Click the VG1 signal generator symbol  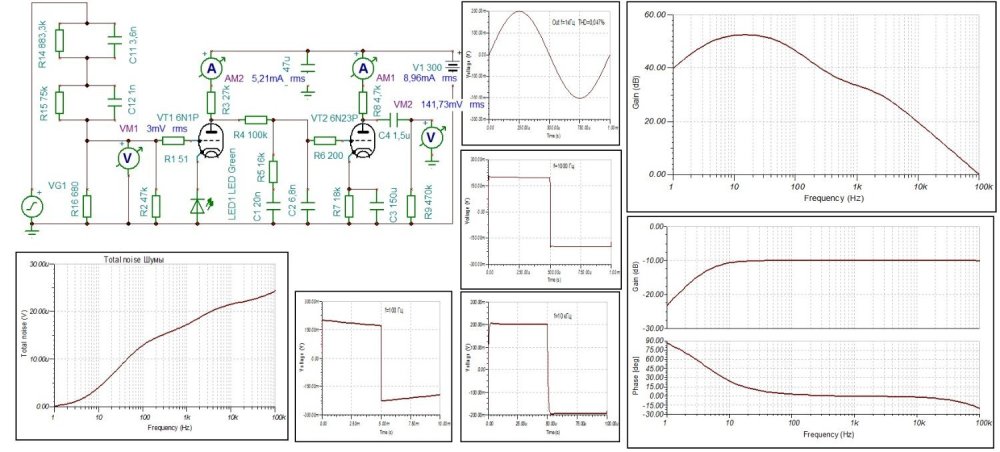click(33, 207)
